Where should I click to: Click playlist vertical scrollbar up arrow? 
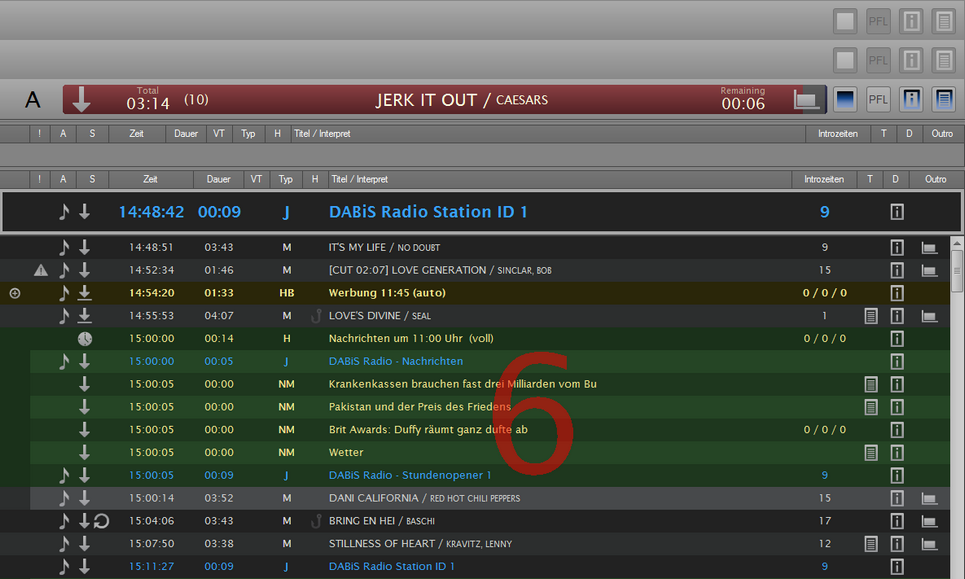click(x=957, y=244)
